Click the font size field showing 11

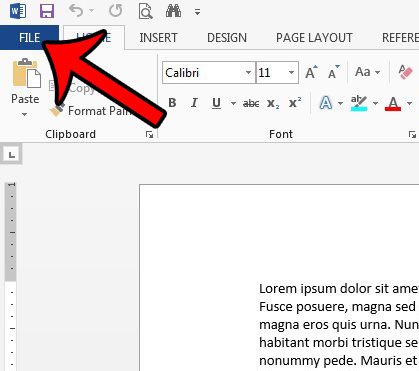pyautogui.click(x=271, y=72)
